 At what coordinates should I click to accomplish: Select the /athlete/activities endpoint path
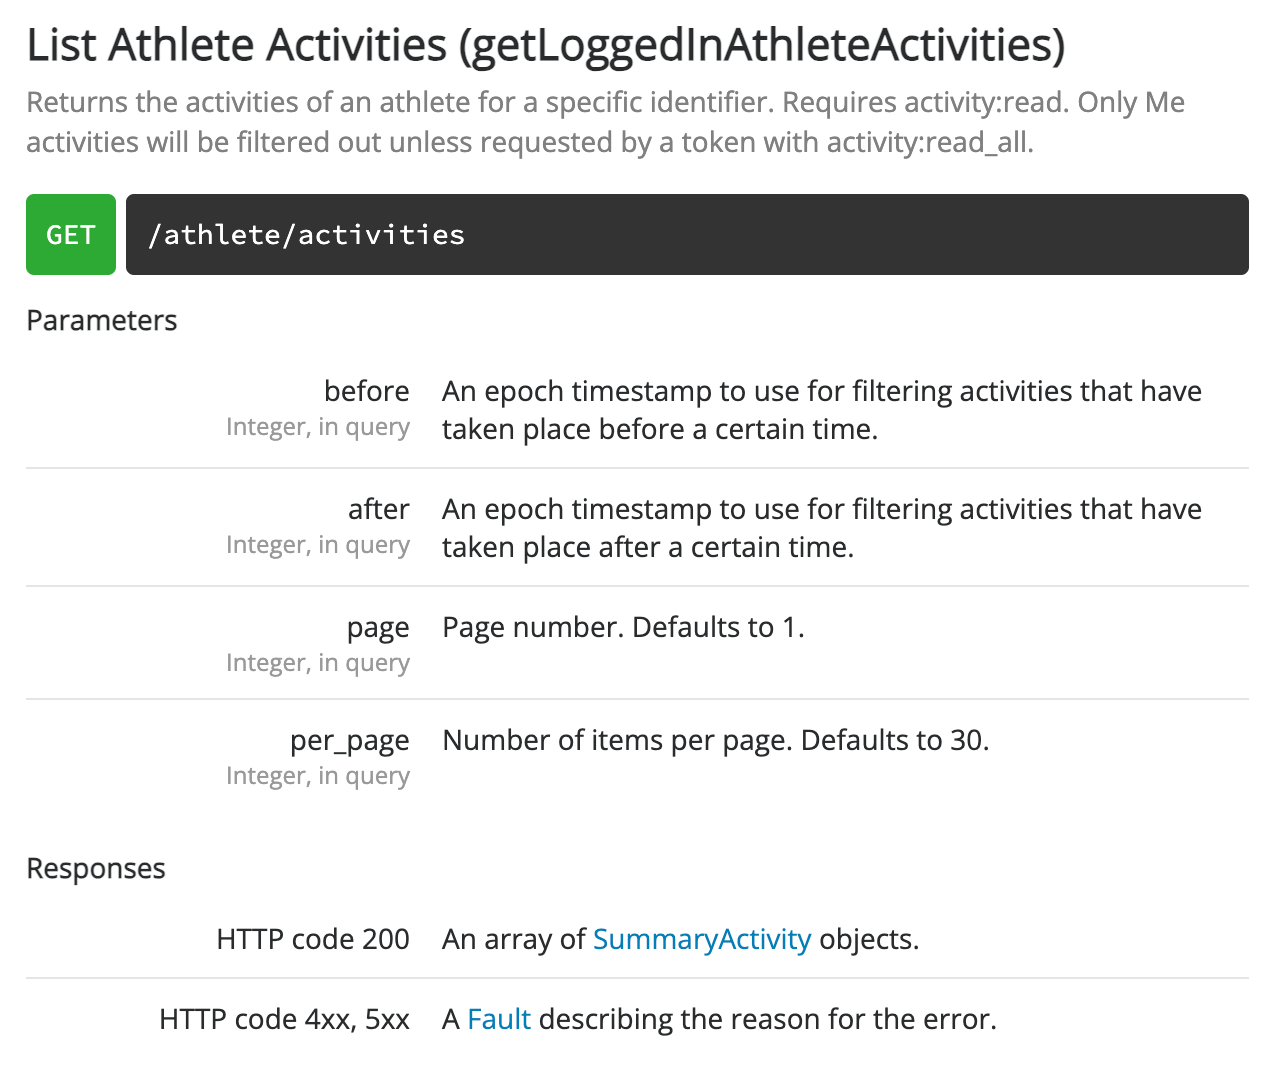coord(306,235)
